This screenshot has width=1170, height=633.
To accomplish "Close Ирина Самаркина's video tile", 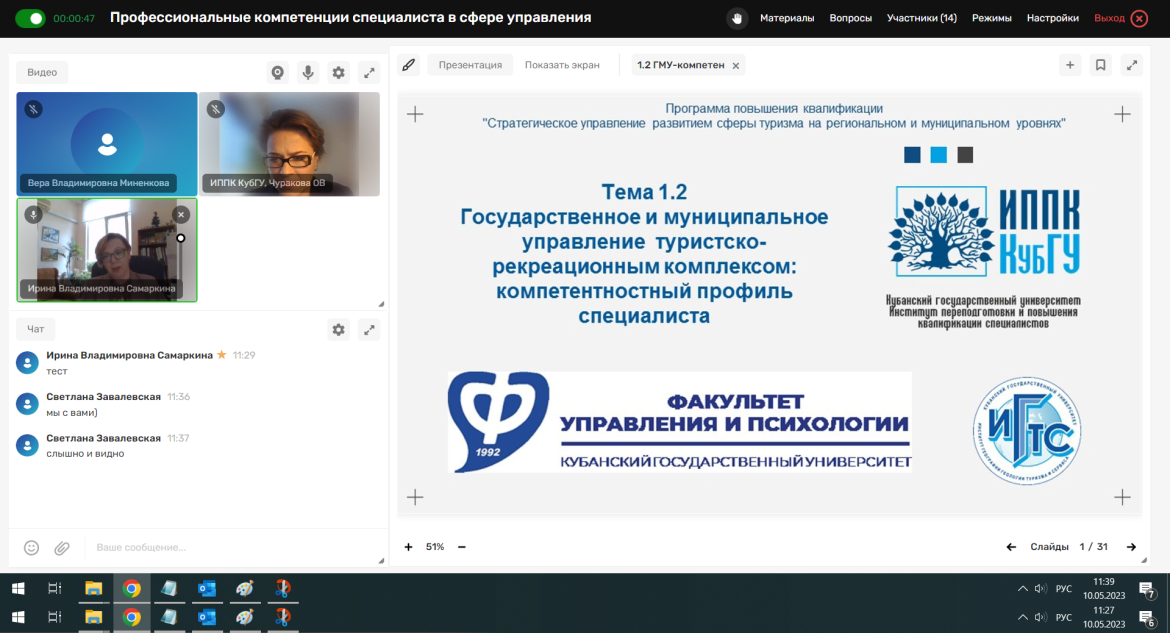I will coord(181,214).
